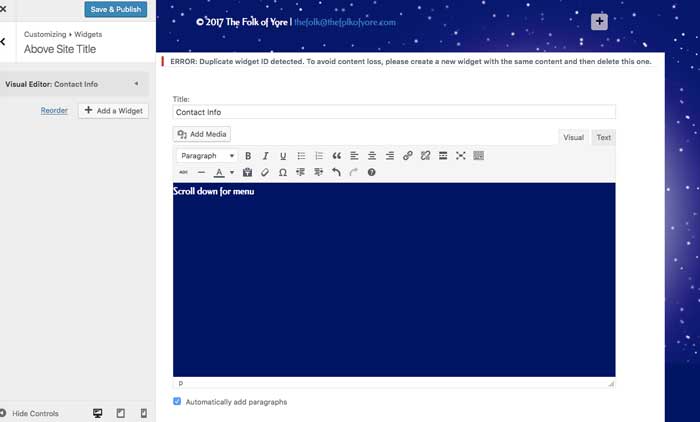
Task: Click into the Title input field
Action: [x=394, y=112]
